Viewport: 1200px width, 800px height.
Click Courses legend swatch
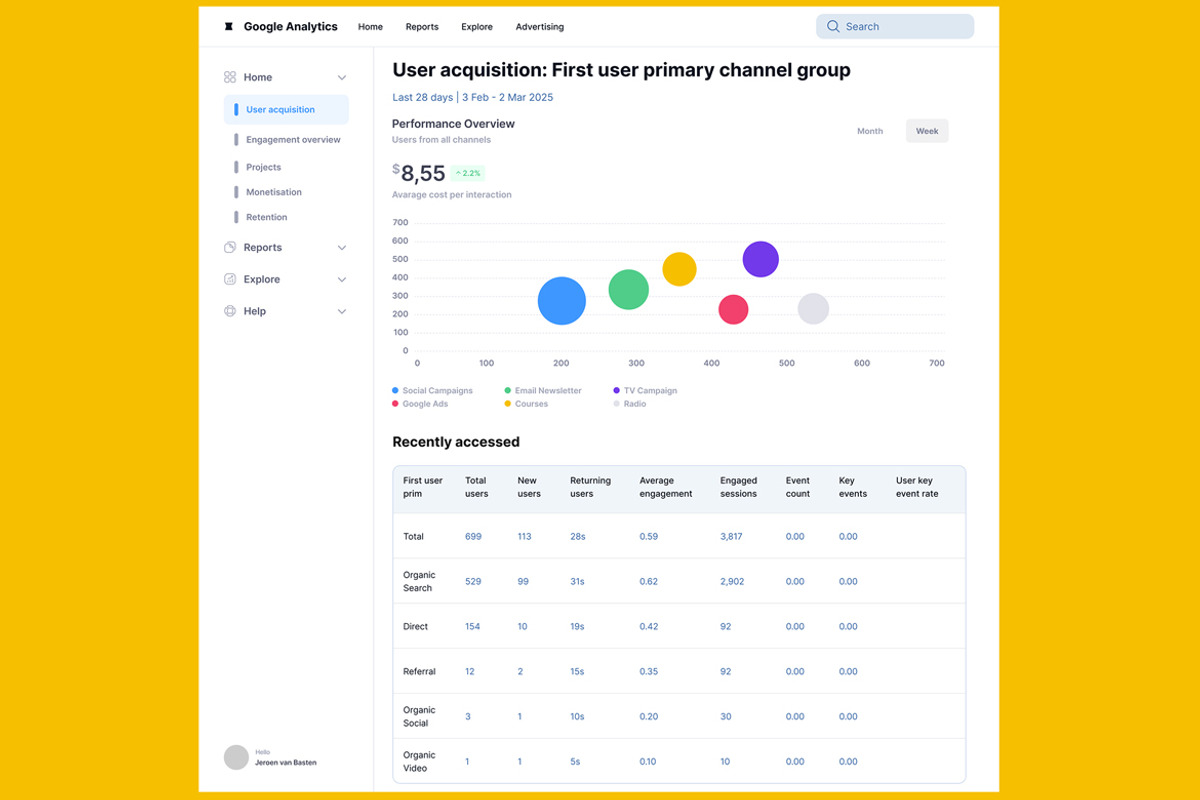tap(508, 404)
